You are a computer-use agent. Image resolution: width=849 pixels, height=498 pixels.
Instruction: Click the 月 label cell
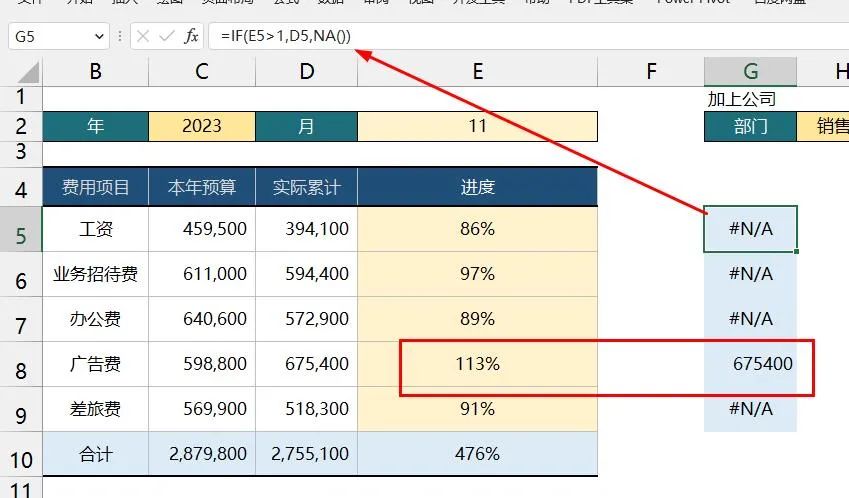click(306, 126)
